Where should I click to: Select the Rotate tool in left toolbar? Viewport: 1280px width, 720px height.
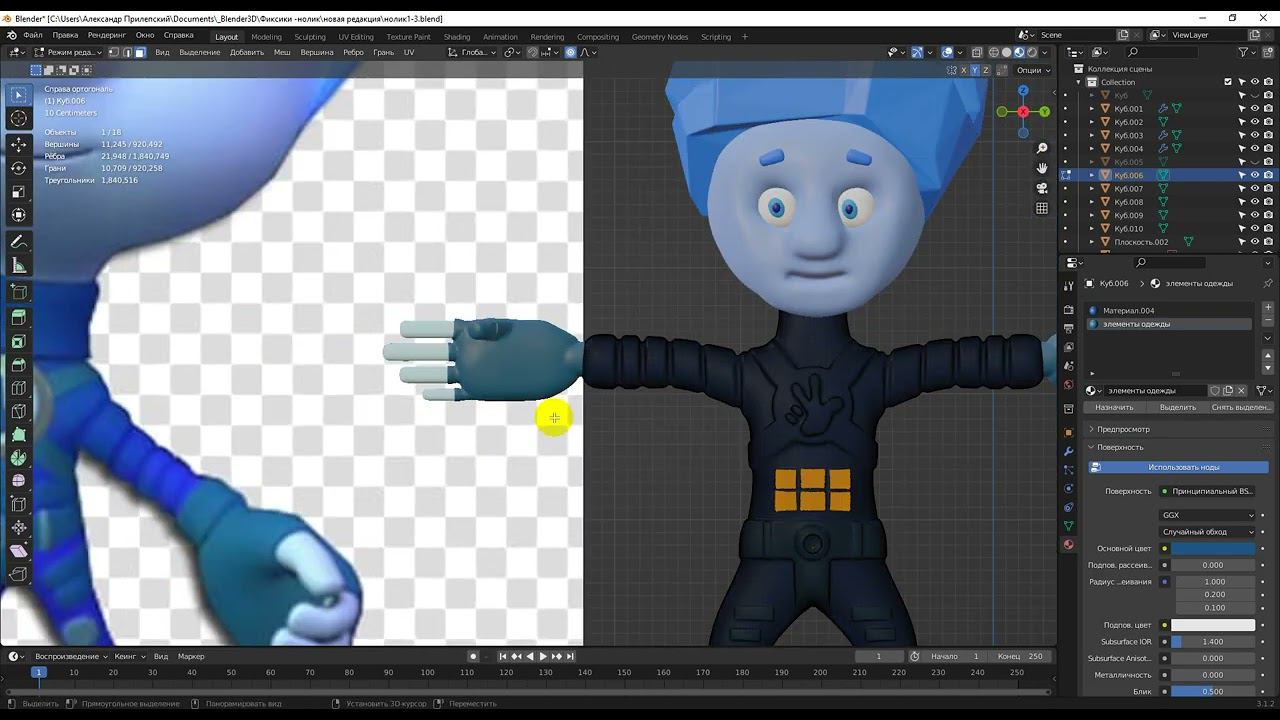[19, 168]
